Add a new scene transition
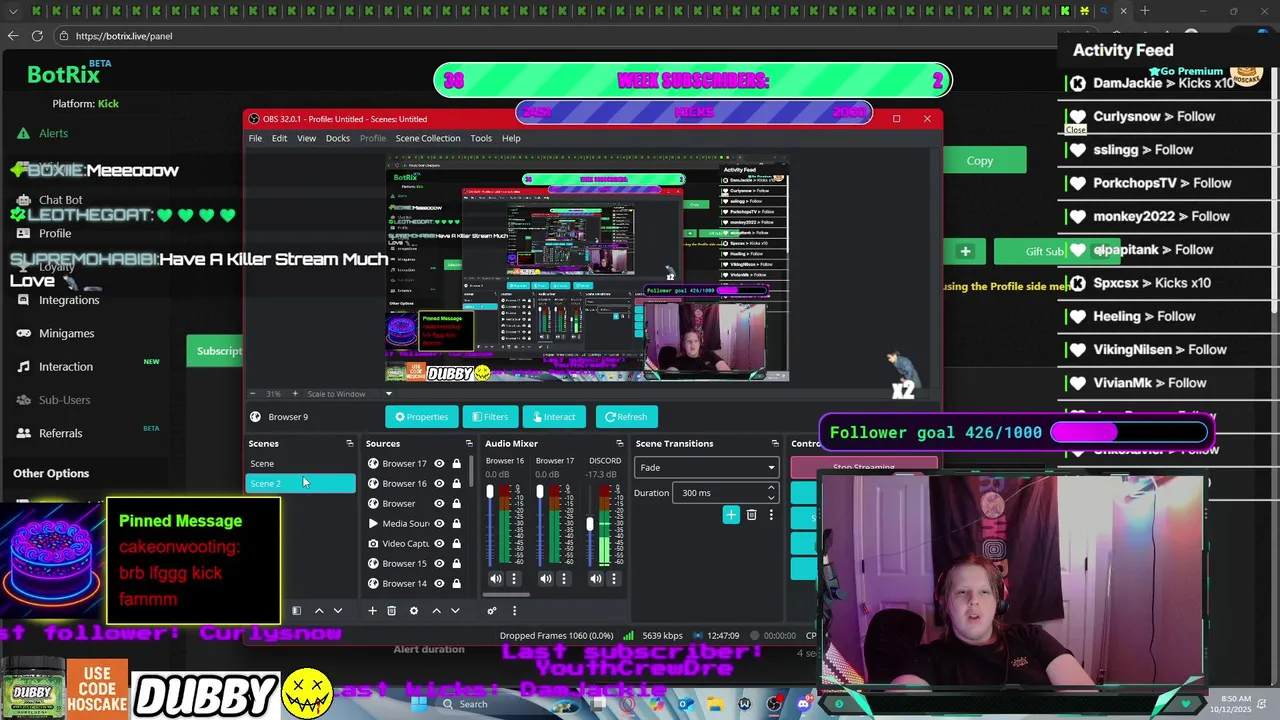1280x720 pixels. click(731, 515)
